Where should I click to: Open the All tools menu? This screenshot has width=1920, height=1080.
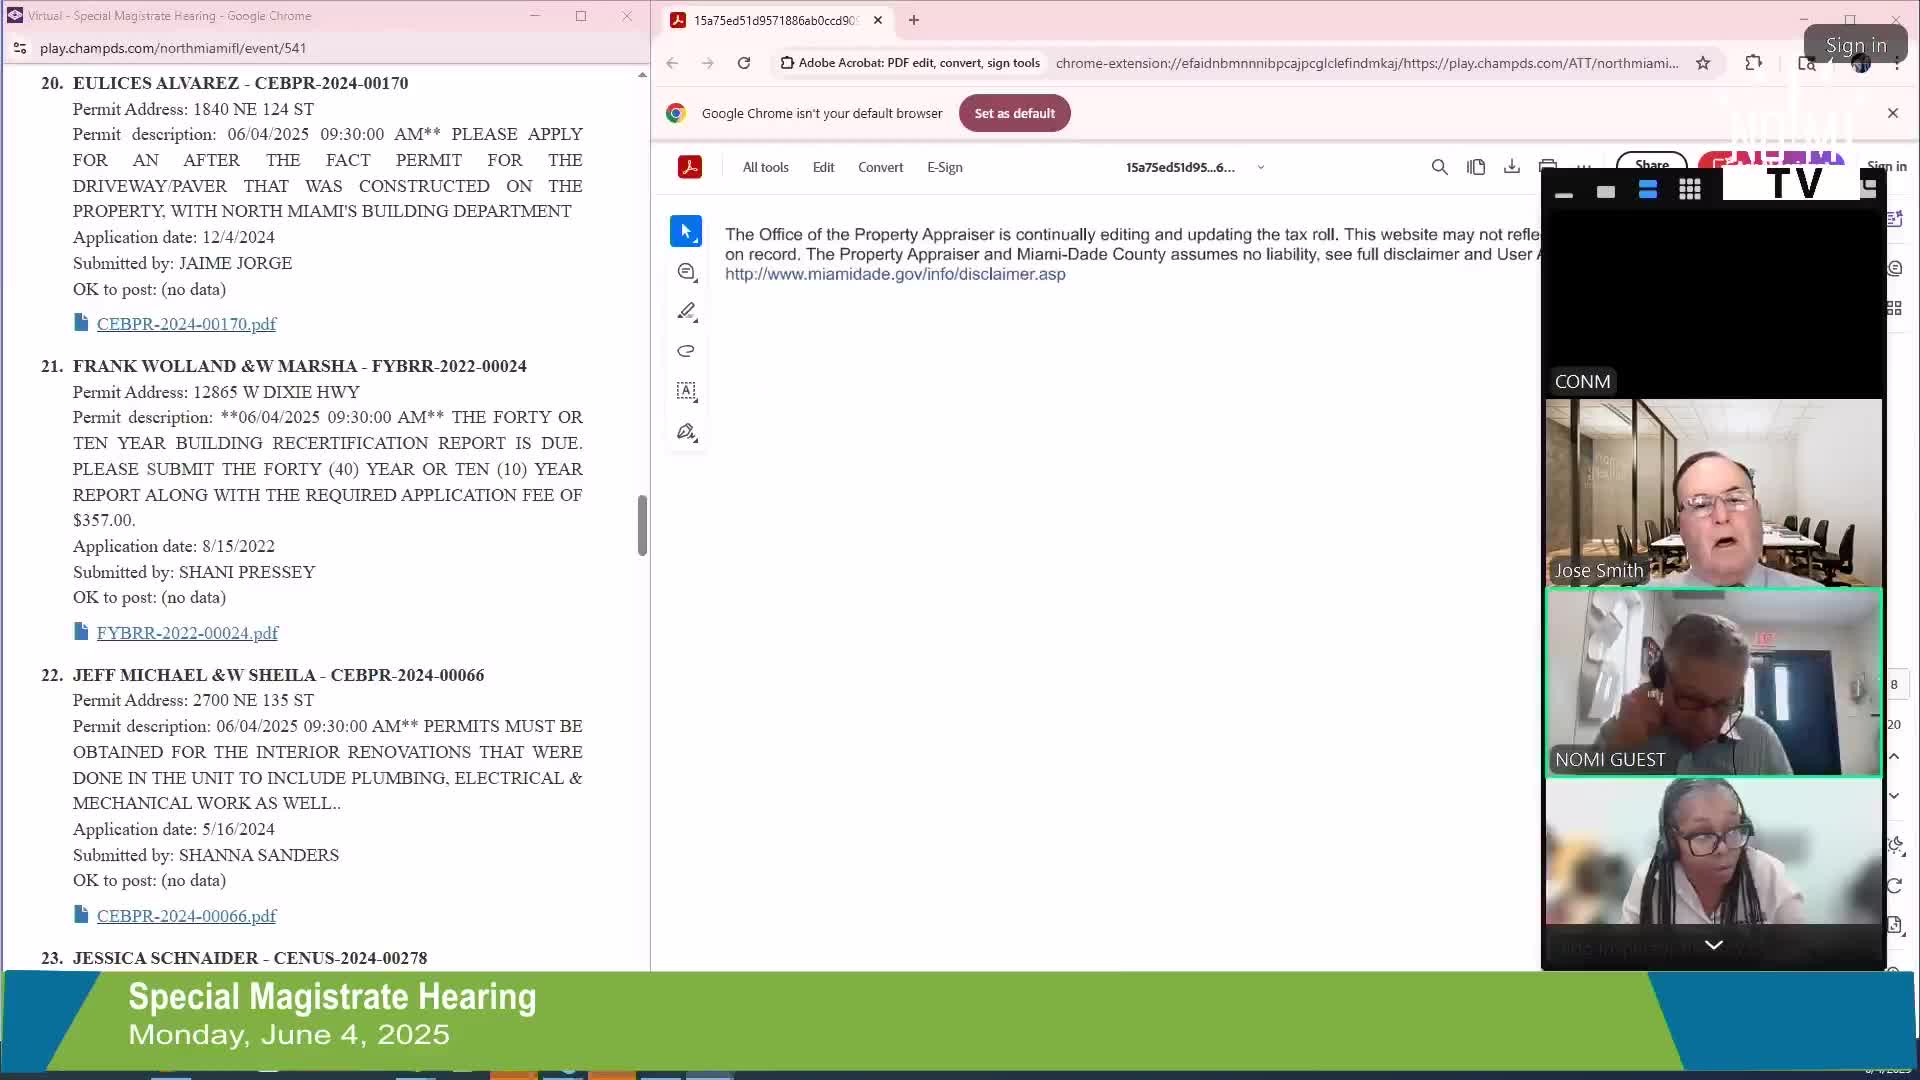765,167
